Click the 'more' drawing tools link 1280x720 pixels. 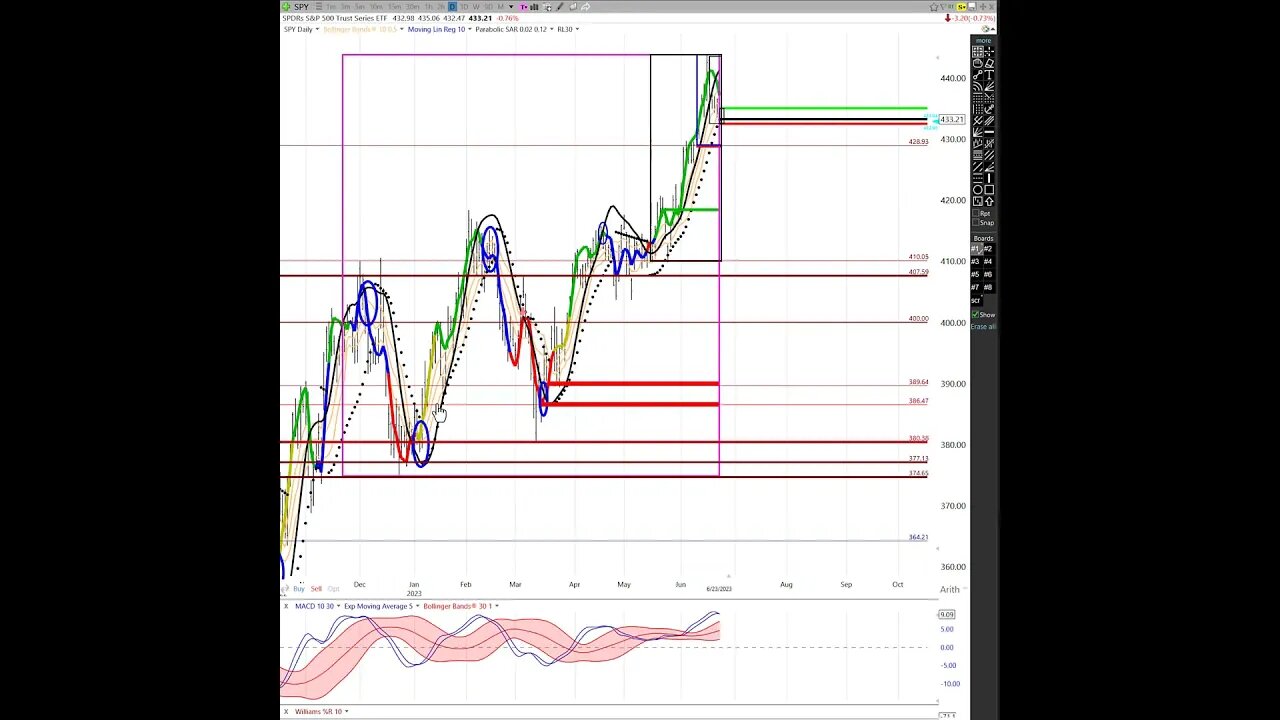click(x=983, y=40)
